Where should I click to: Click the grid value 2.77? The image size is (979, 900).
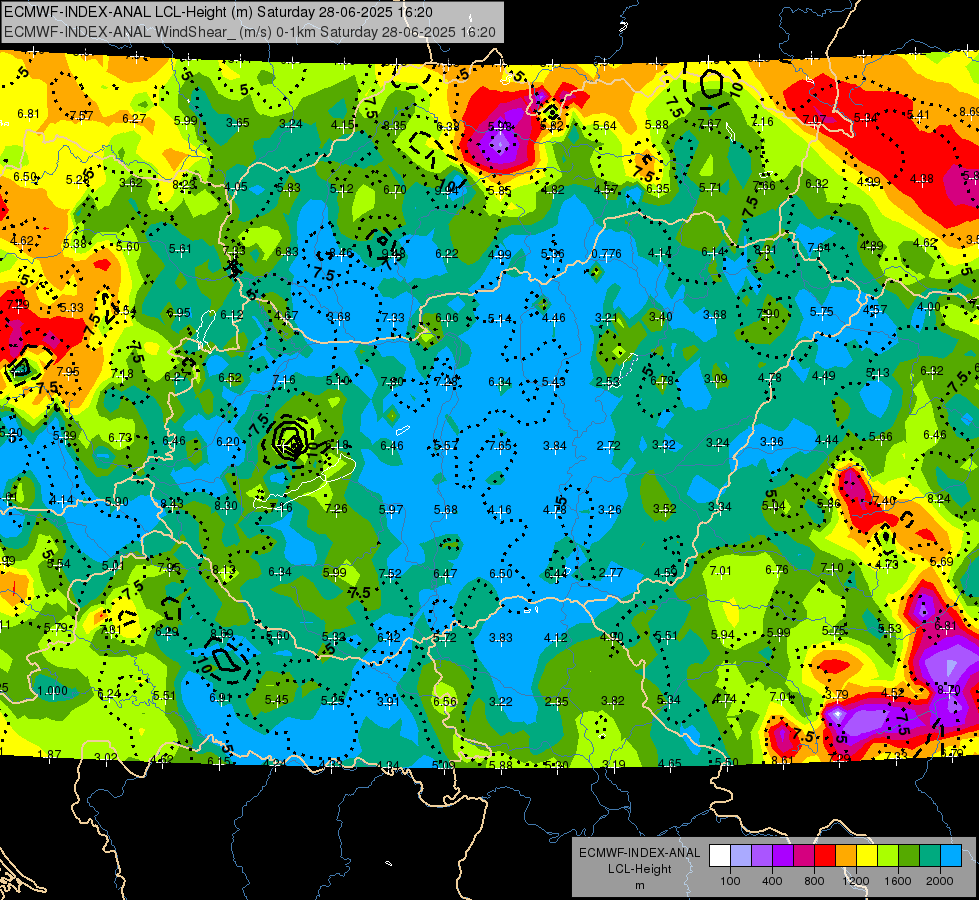coord(611,573)
